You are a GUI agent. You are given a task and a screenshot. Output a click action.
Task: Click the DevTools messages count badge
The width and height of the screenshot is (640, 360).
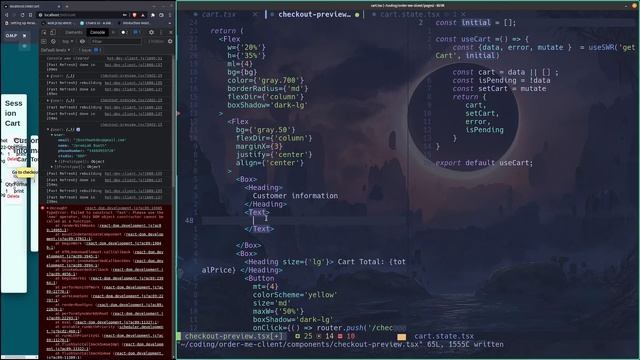click(x=136, y=32)
